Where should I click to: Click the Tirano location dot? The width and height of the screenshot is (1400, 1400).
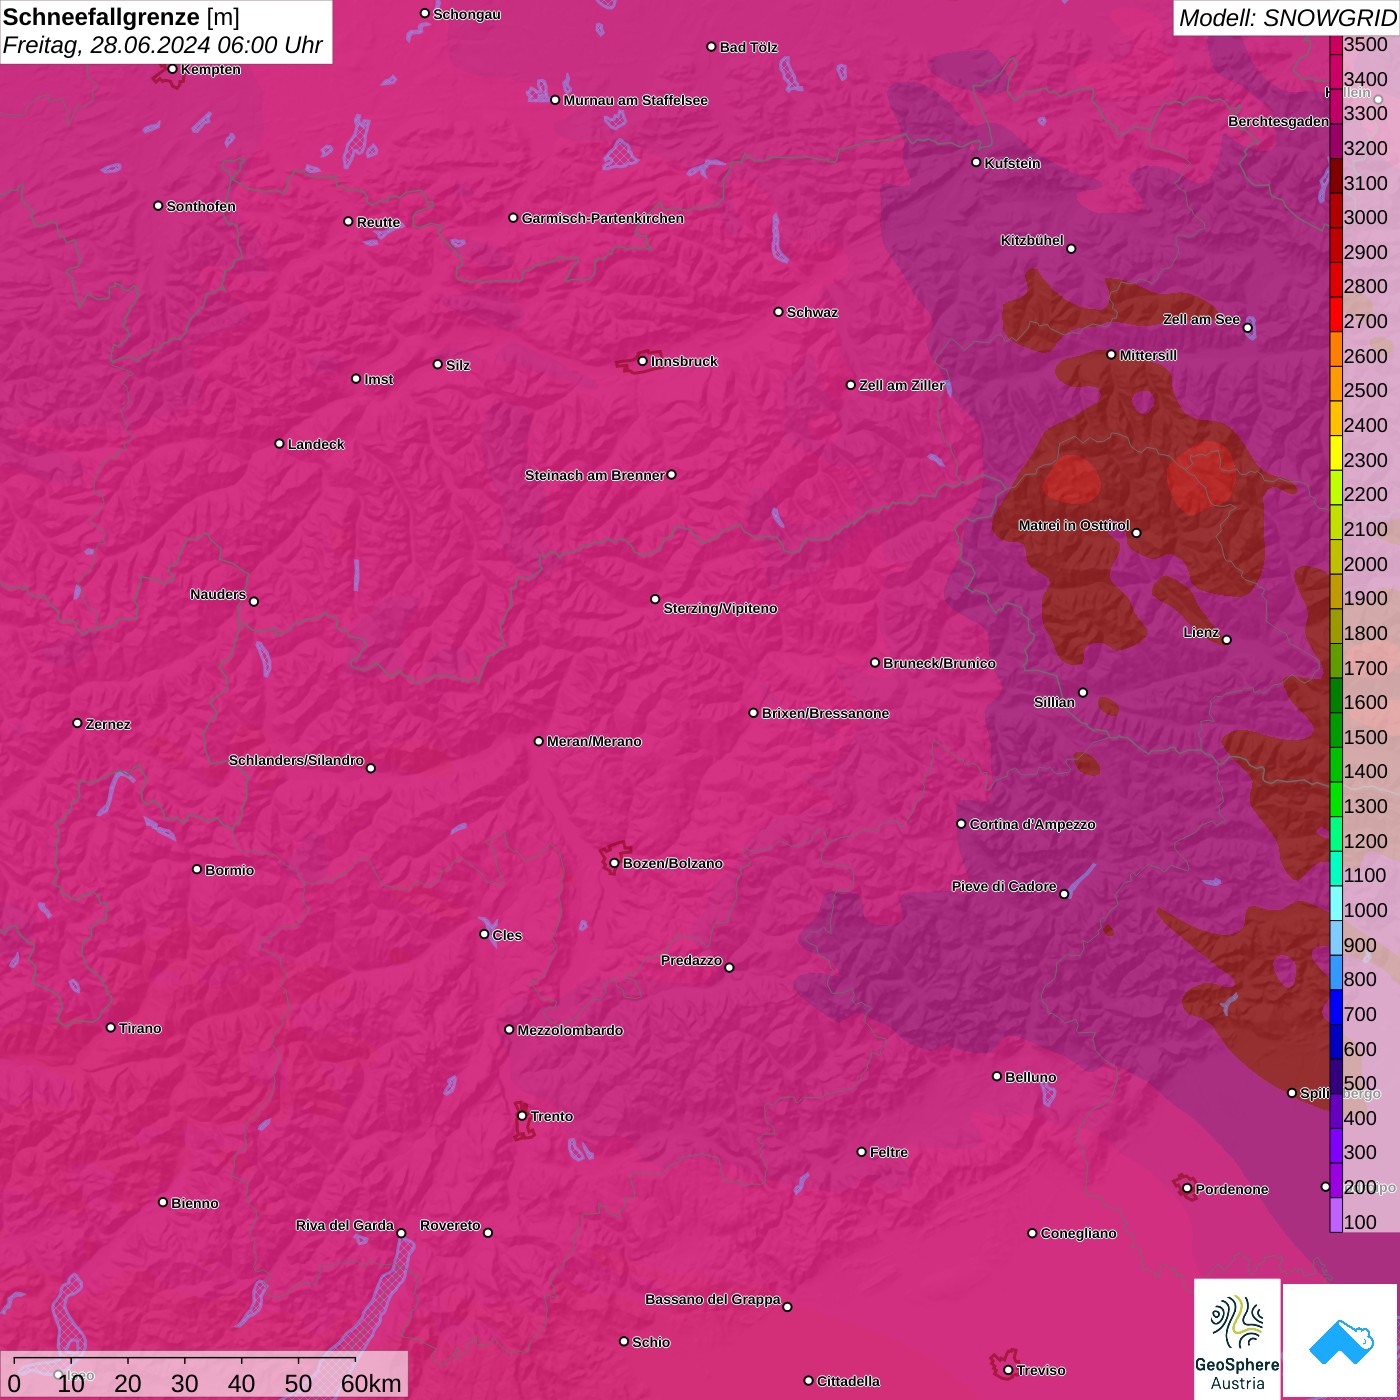point(111,1027)
